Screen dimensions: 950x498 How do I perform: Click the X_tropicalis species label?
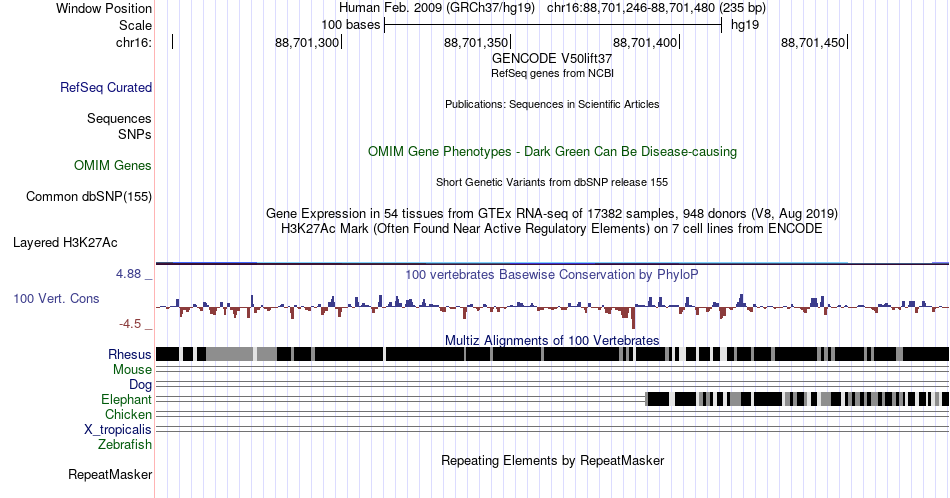(118, 430)
